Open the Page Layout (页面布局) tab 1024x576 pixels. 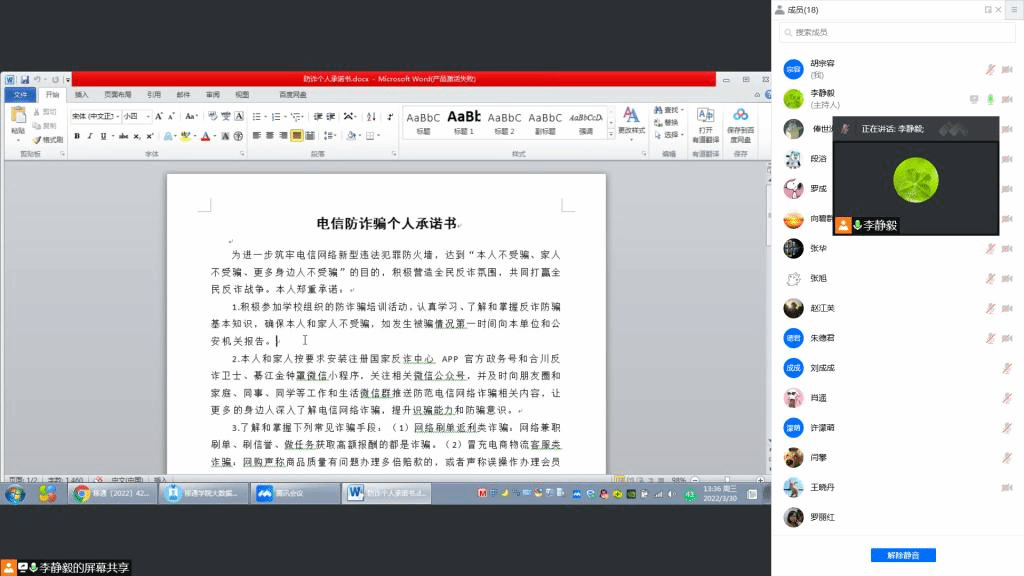[x=118, y=95]
